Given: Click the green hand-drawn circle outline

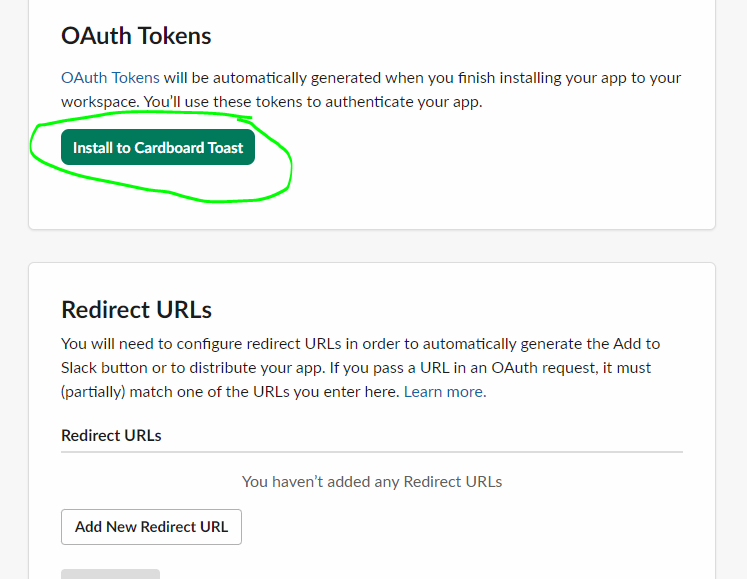Looking at the screenshot, I should (288, 170).
